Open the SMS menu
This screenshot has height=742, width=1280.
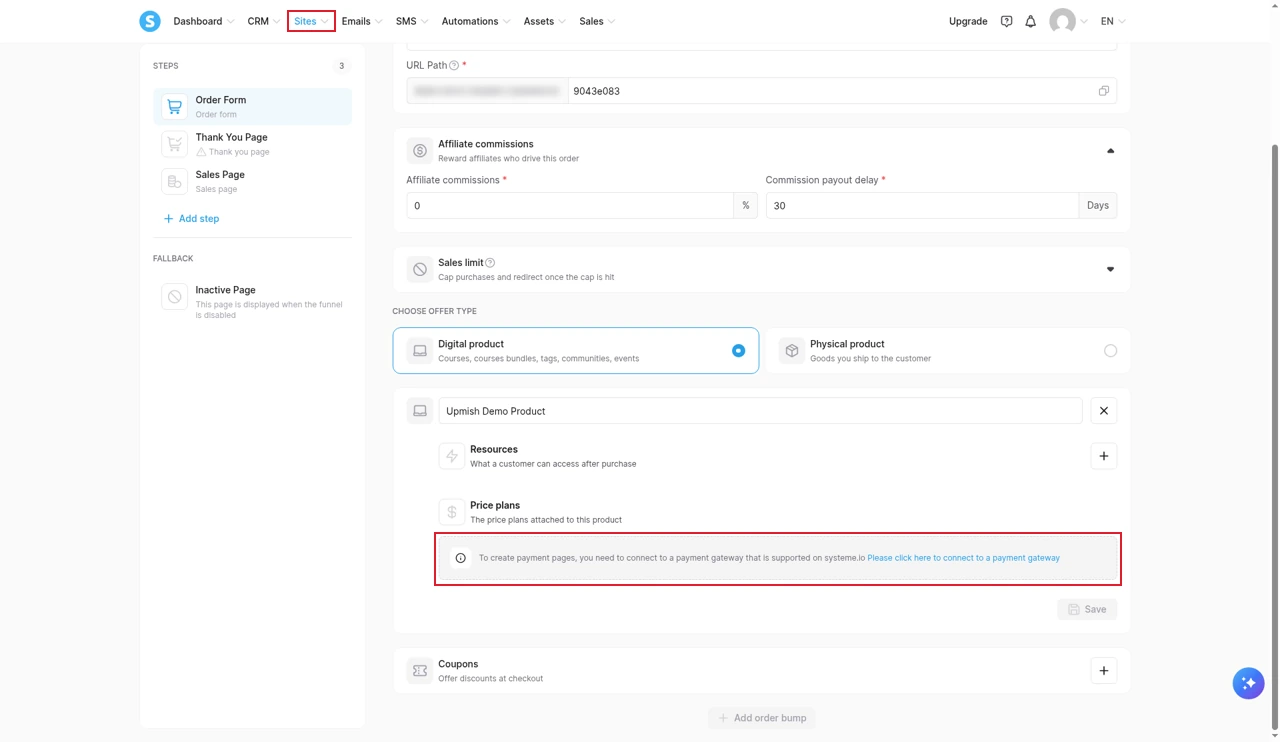pos(412,21)
